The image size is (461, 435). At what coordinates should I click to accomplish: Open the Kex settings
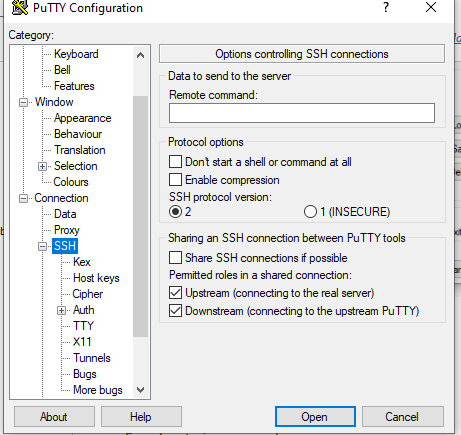tap(82, 262)
